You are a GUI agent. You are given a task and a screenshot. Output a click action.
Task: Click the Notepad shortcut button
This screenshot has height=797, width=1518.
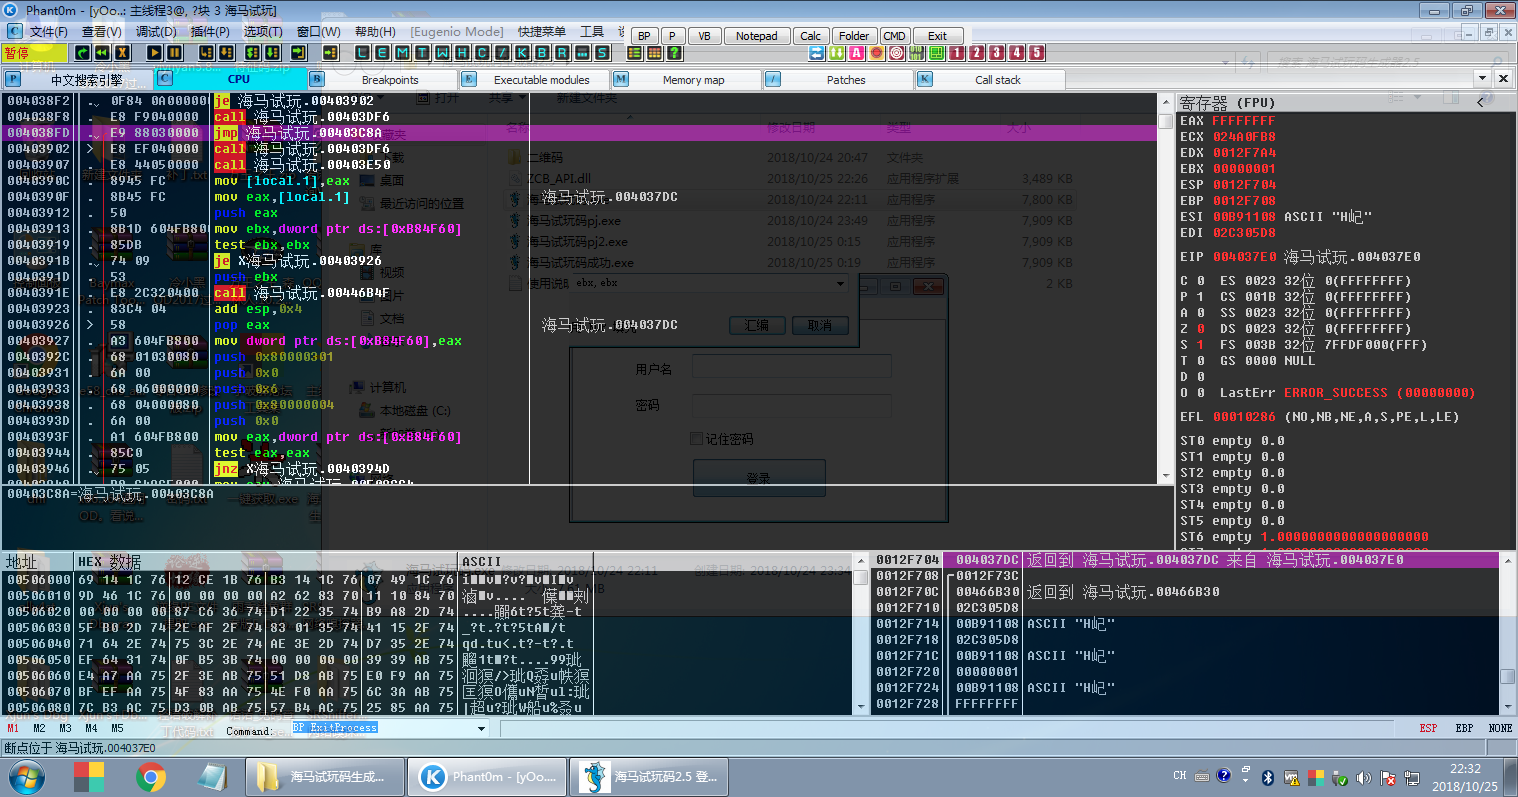pos(756,36)
